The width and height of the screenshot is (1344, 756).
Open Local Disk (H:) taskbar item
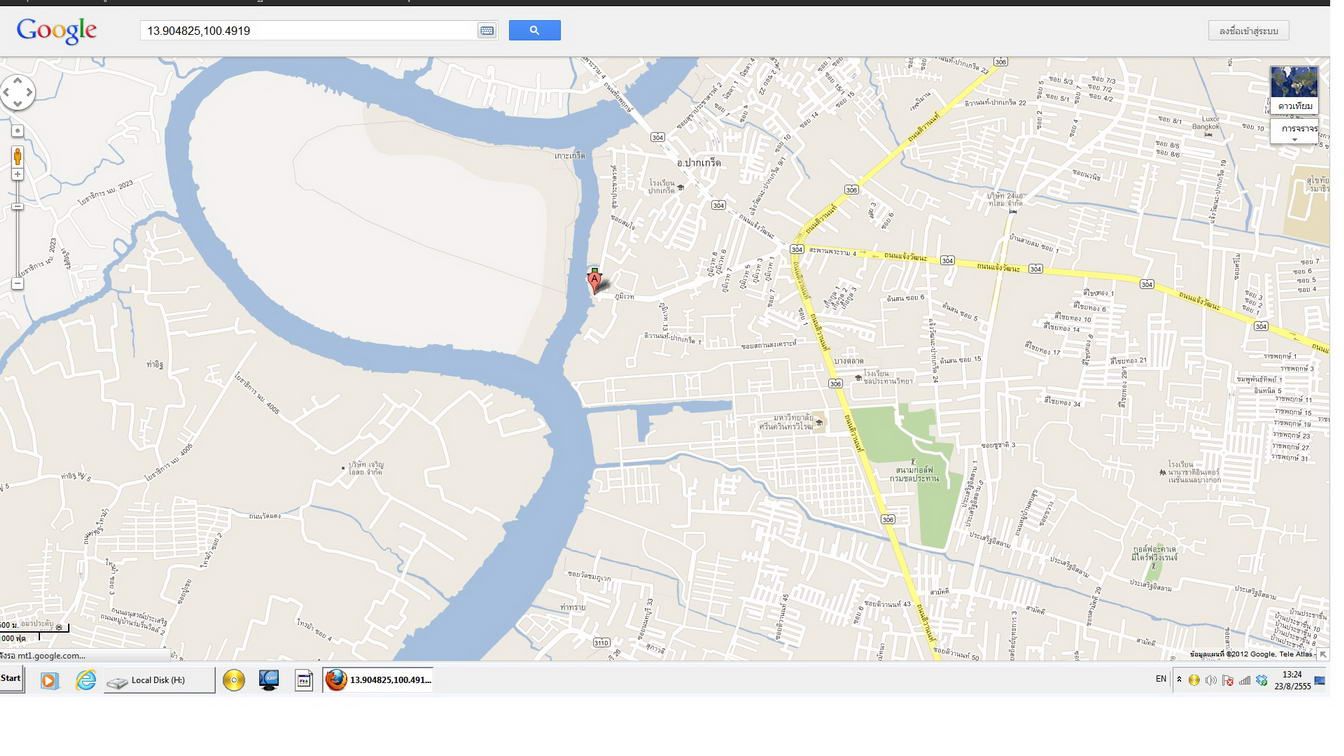158,680
